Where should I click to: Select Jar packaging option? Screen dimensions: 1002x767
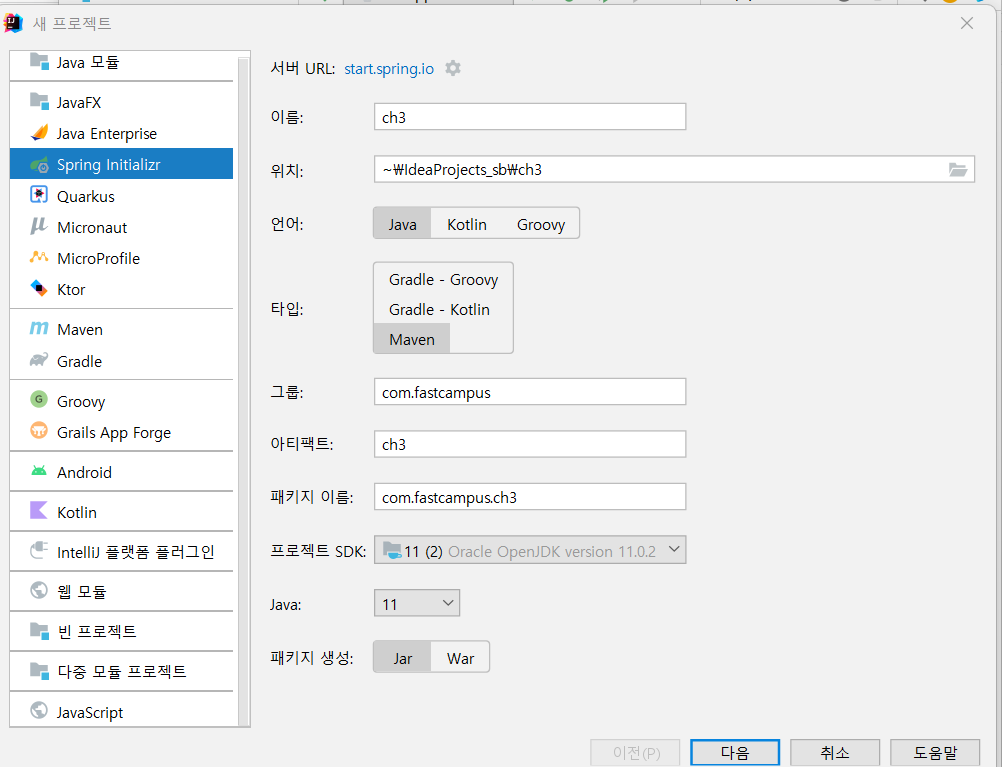coord(403,658)
